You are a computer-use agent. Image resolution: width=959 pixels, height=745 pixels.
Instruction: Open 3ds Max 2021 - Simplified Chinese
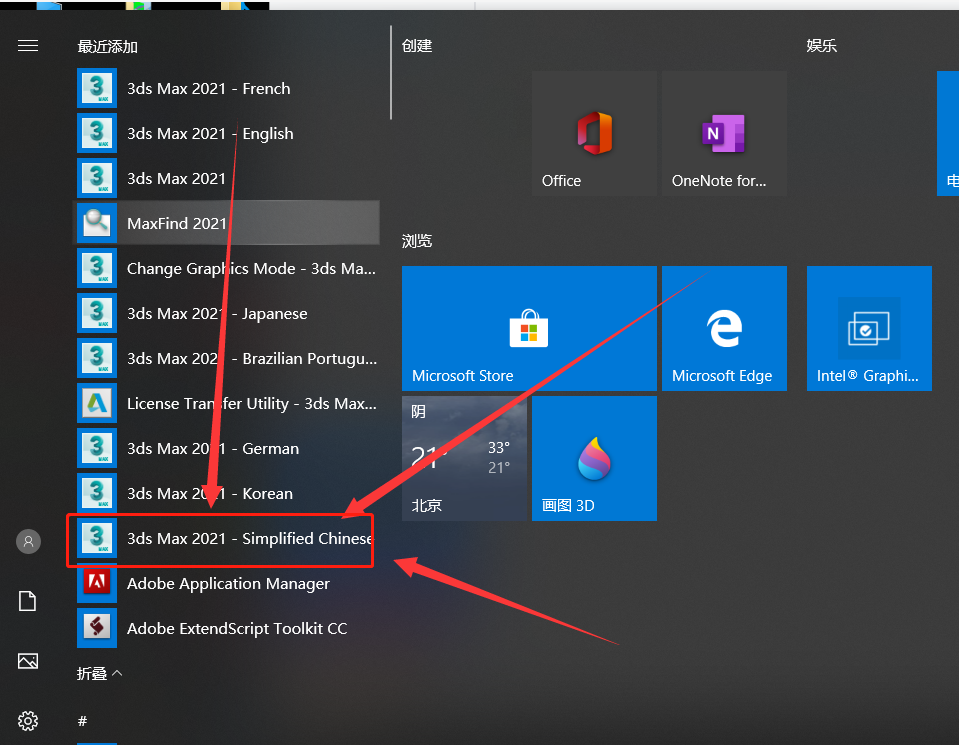[226, 538]
